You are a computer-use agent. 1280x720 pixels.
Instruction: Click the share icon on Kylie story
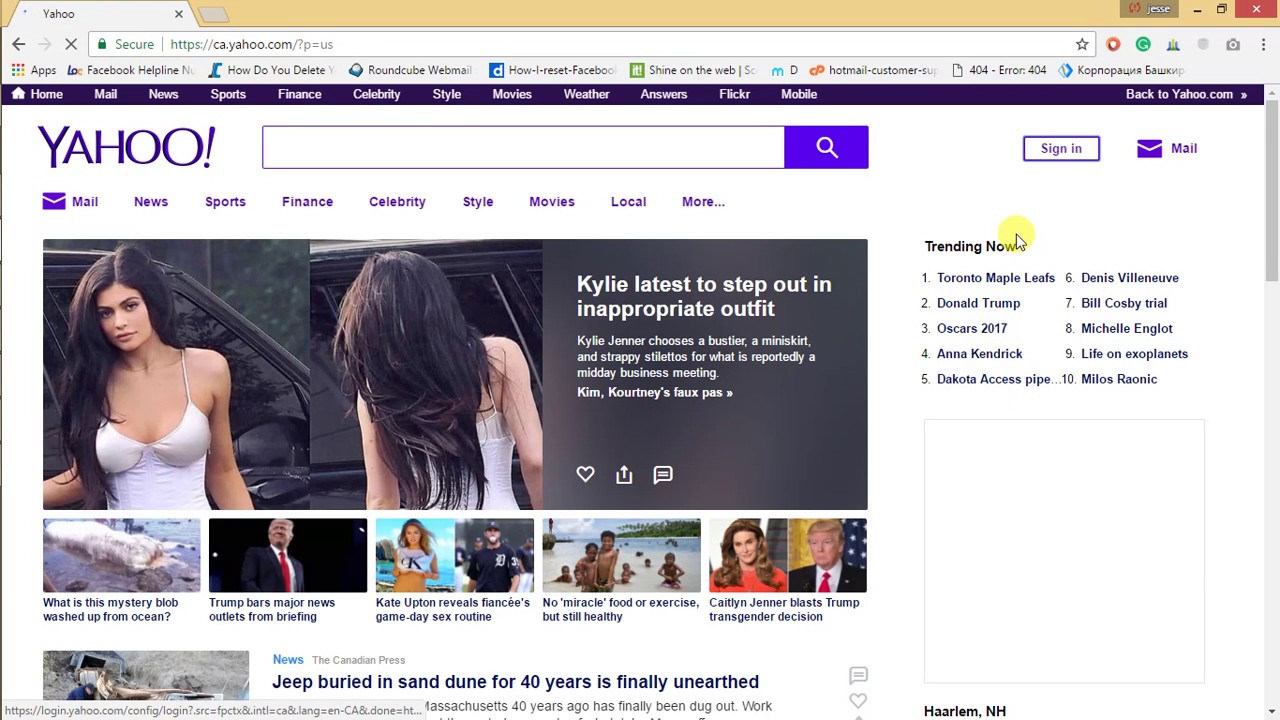coord(624,475)
